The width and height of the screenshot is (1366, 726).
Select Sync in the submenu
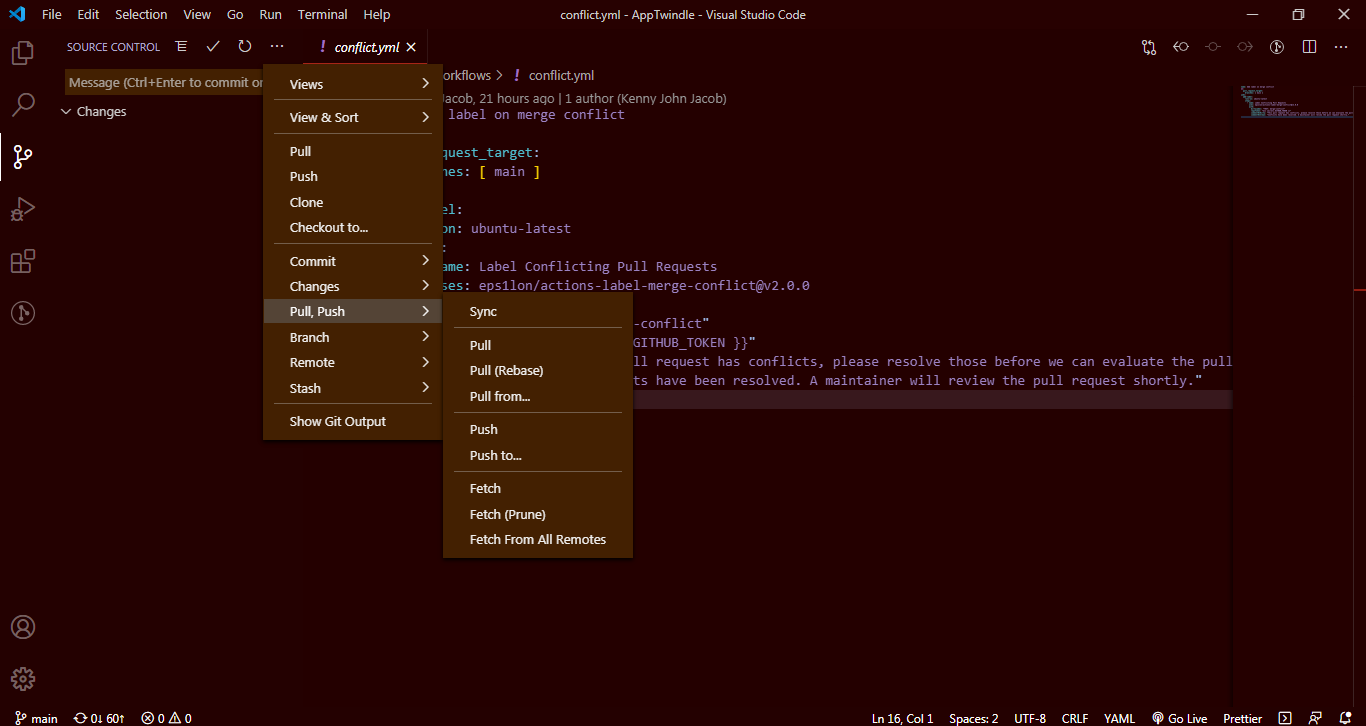537,311
